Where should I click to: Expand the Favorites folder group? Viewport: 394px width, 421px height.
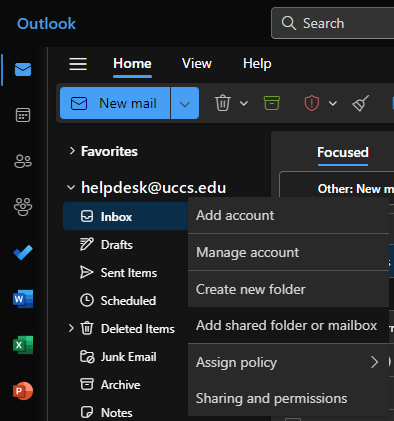pyautogui.click(x=72, y=151)
